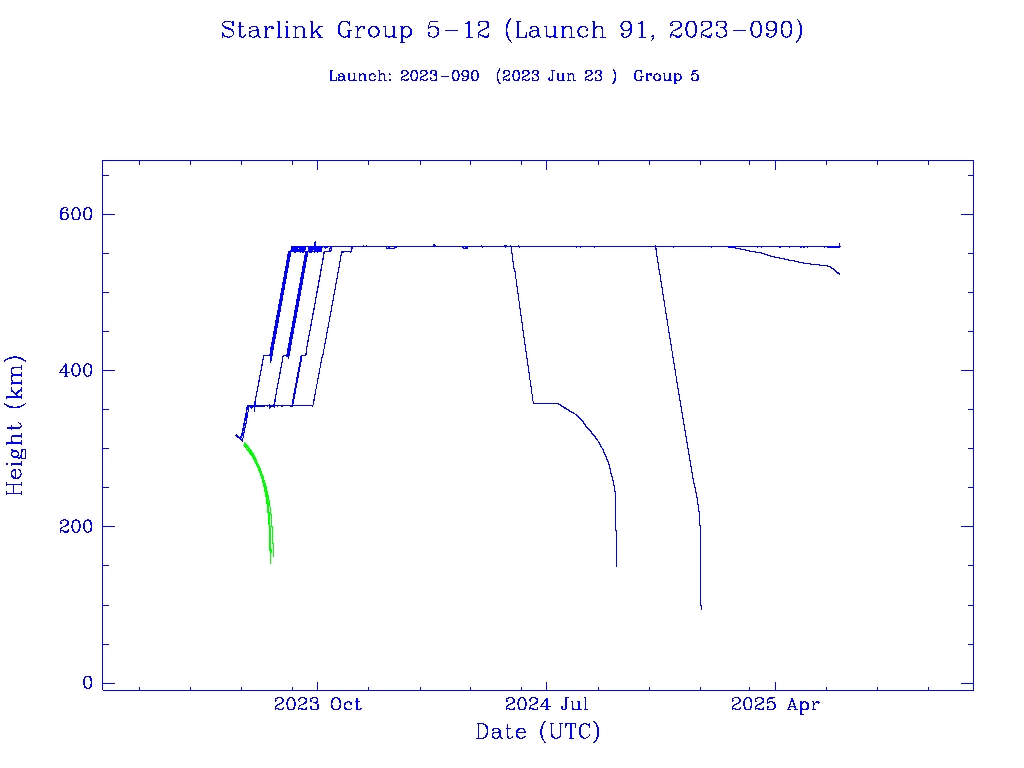Click the 'Height (km)' y-axis label
This screenshot has width=1024, height=768.
14,425
